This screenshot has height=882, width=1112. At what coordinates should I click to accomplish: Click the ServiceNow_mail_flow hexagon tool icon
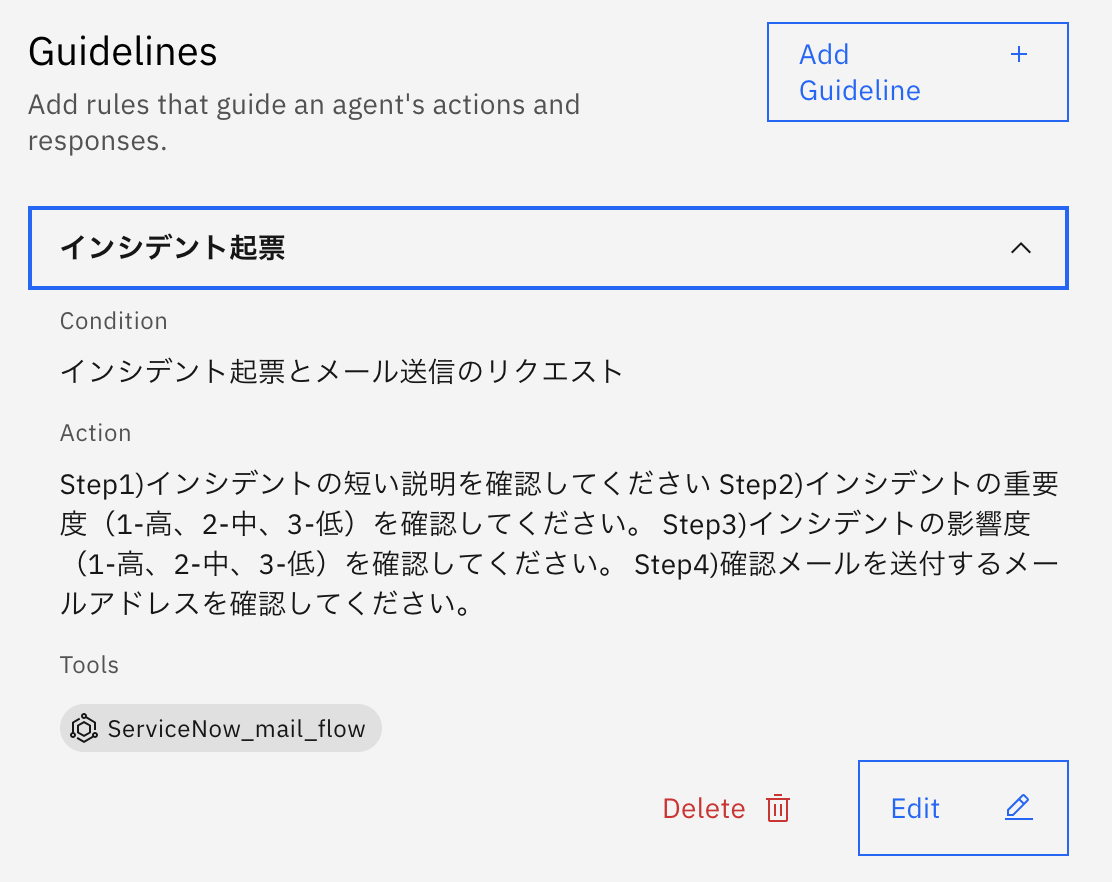[x=83, y=729]
